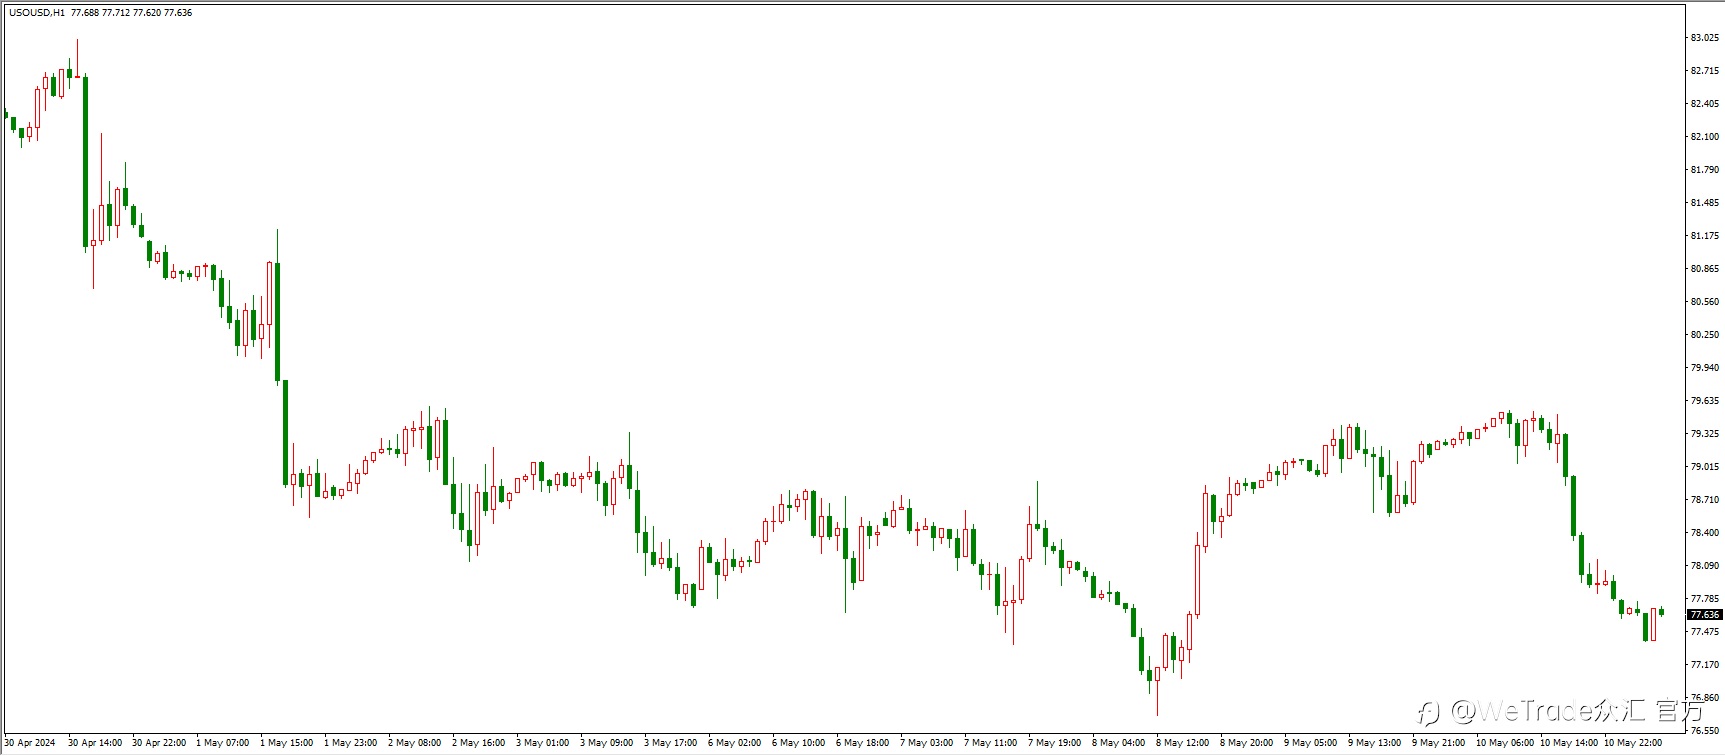Screen dimensions: 1725x756
Task: Select the 81.485 price axis label
Action: (1705, 203)
